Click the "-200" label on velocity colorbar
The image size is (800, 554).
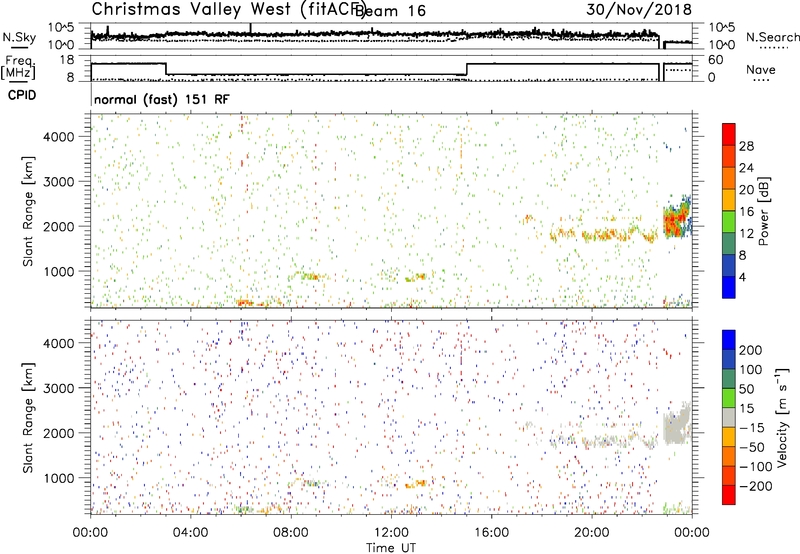[x=755, y=486]
